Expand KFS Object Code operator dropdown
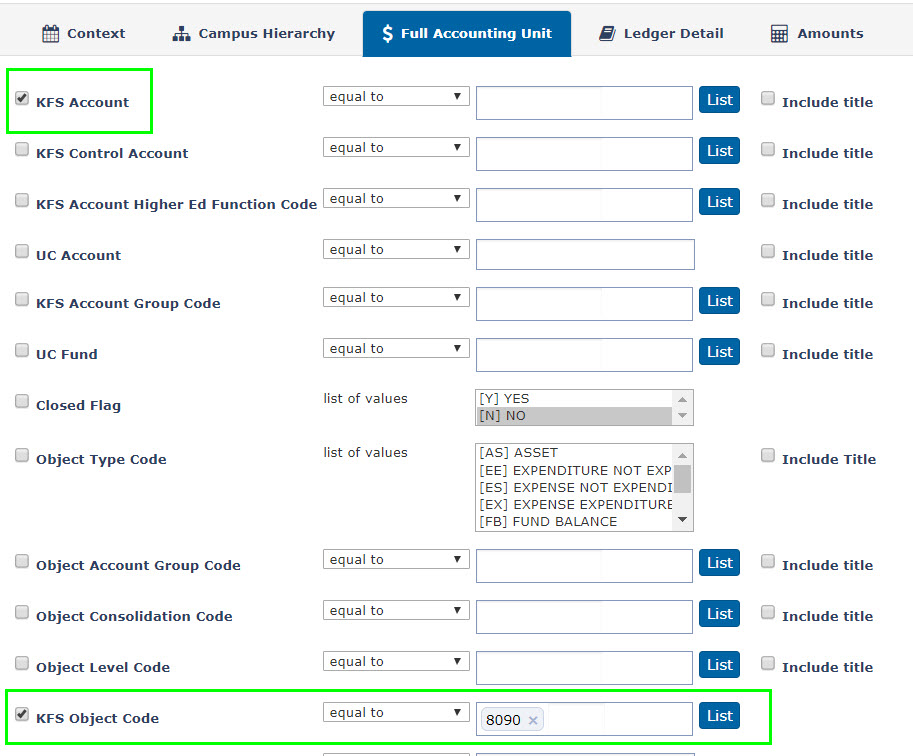Viewport: 913px width, 756px height. [x=396, y=713]
